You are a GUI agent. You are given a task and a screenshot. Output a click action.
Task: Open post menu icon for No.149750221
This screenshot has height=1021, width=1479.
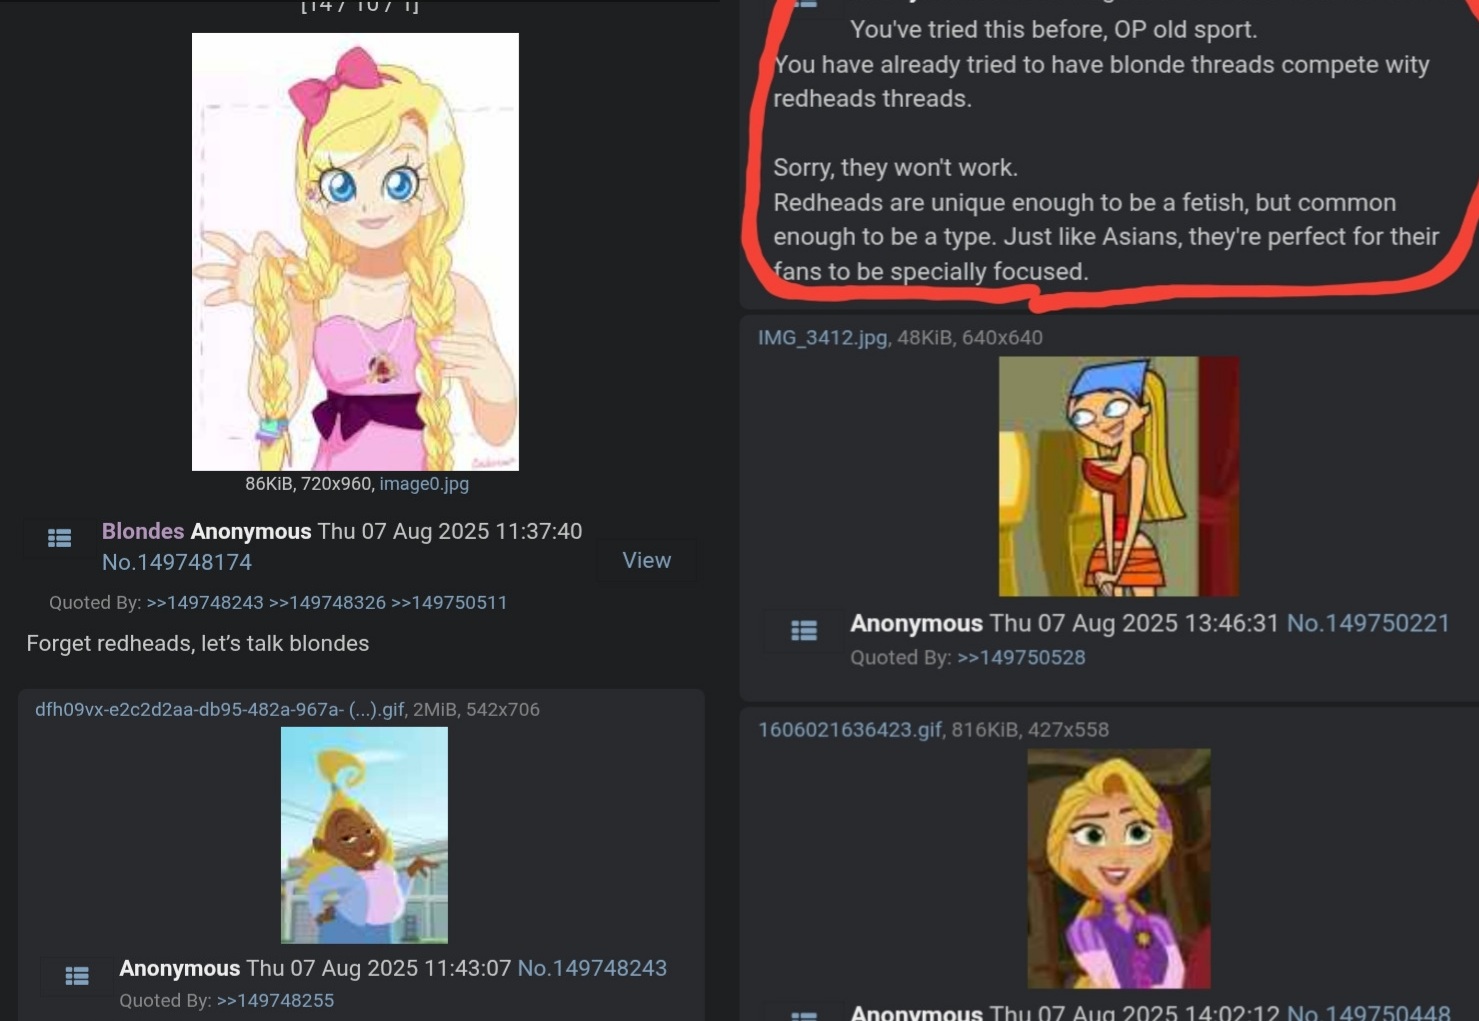(x=804, y=631)
